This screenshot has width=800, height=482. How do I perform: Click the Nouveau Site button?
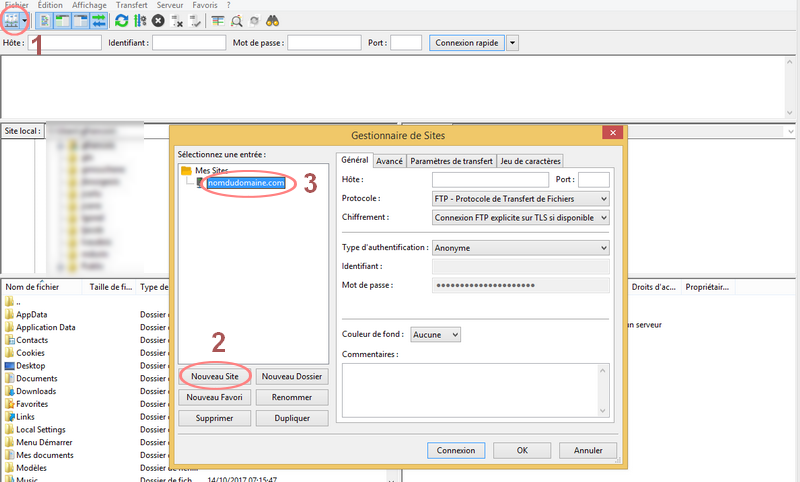click(214, 376)
